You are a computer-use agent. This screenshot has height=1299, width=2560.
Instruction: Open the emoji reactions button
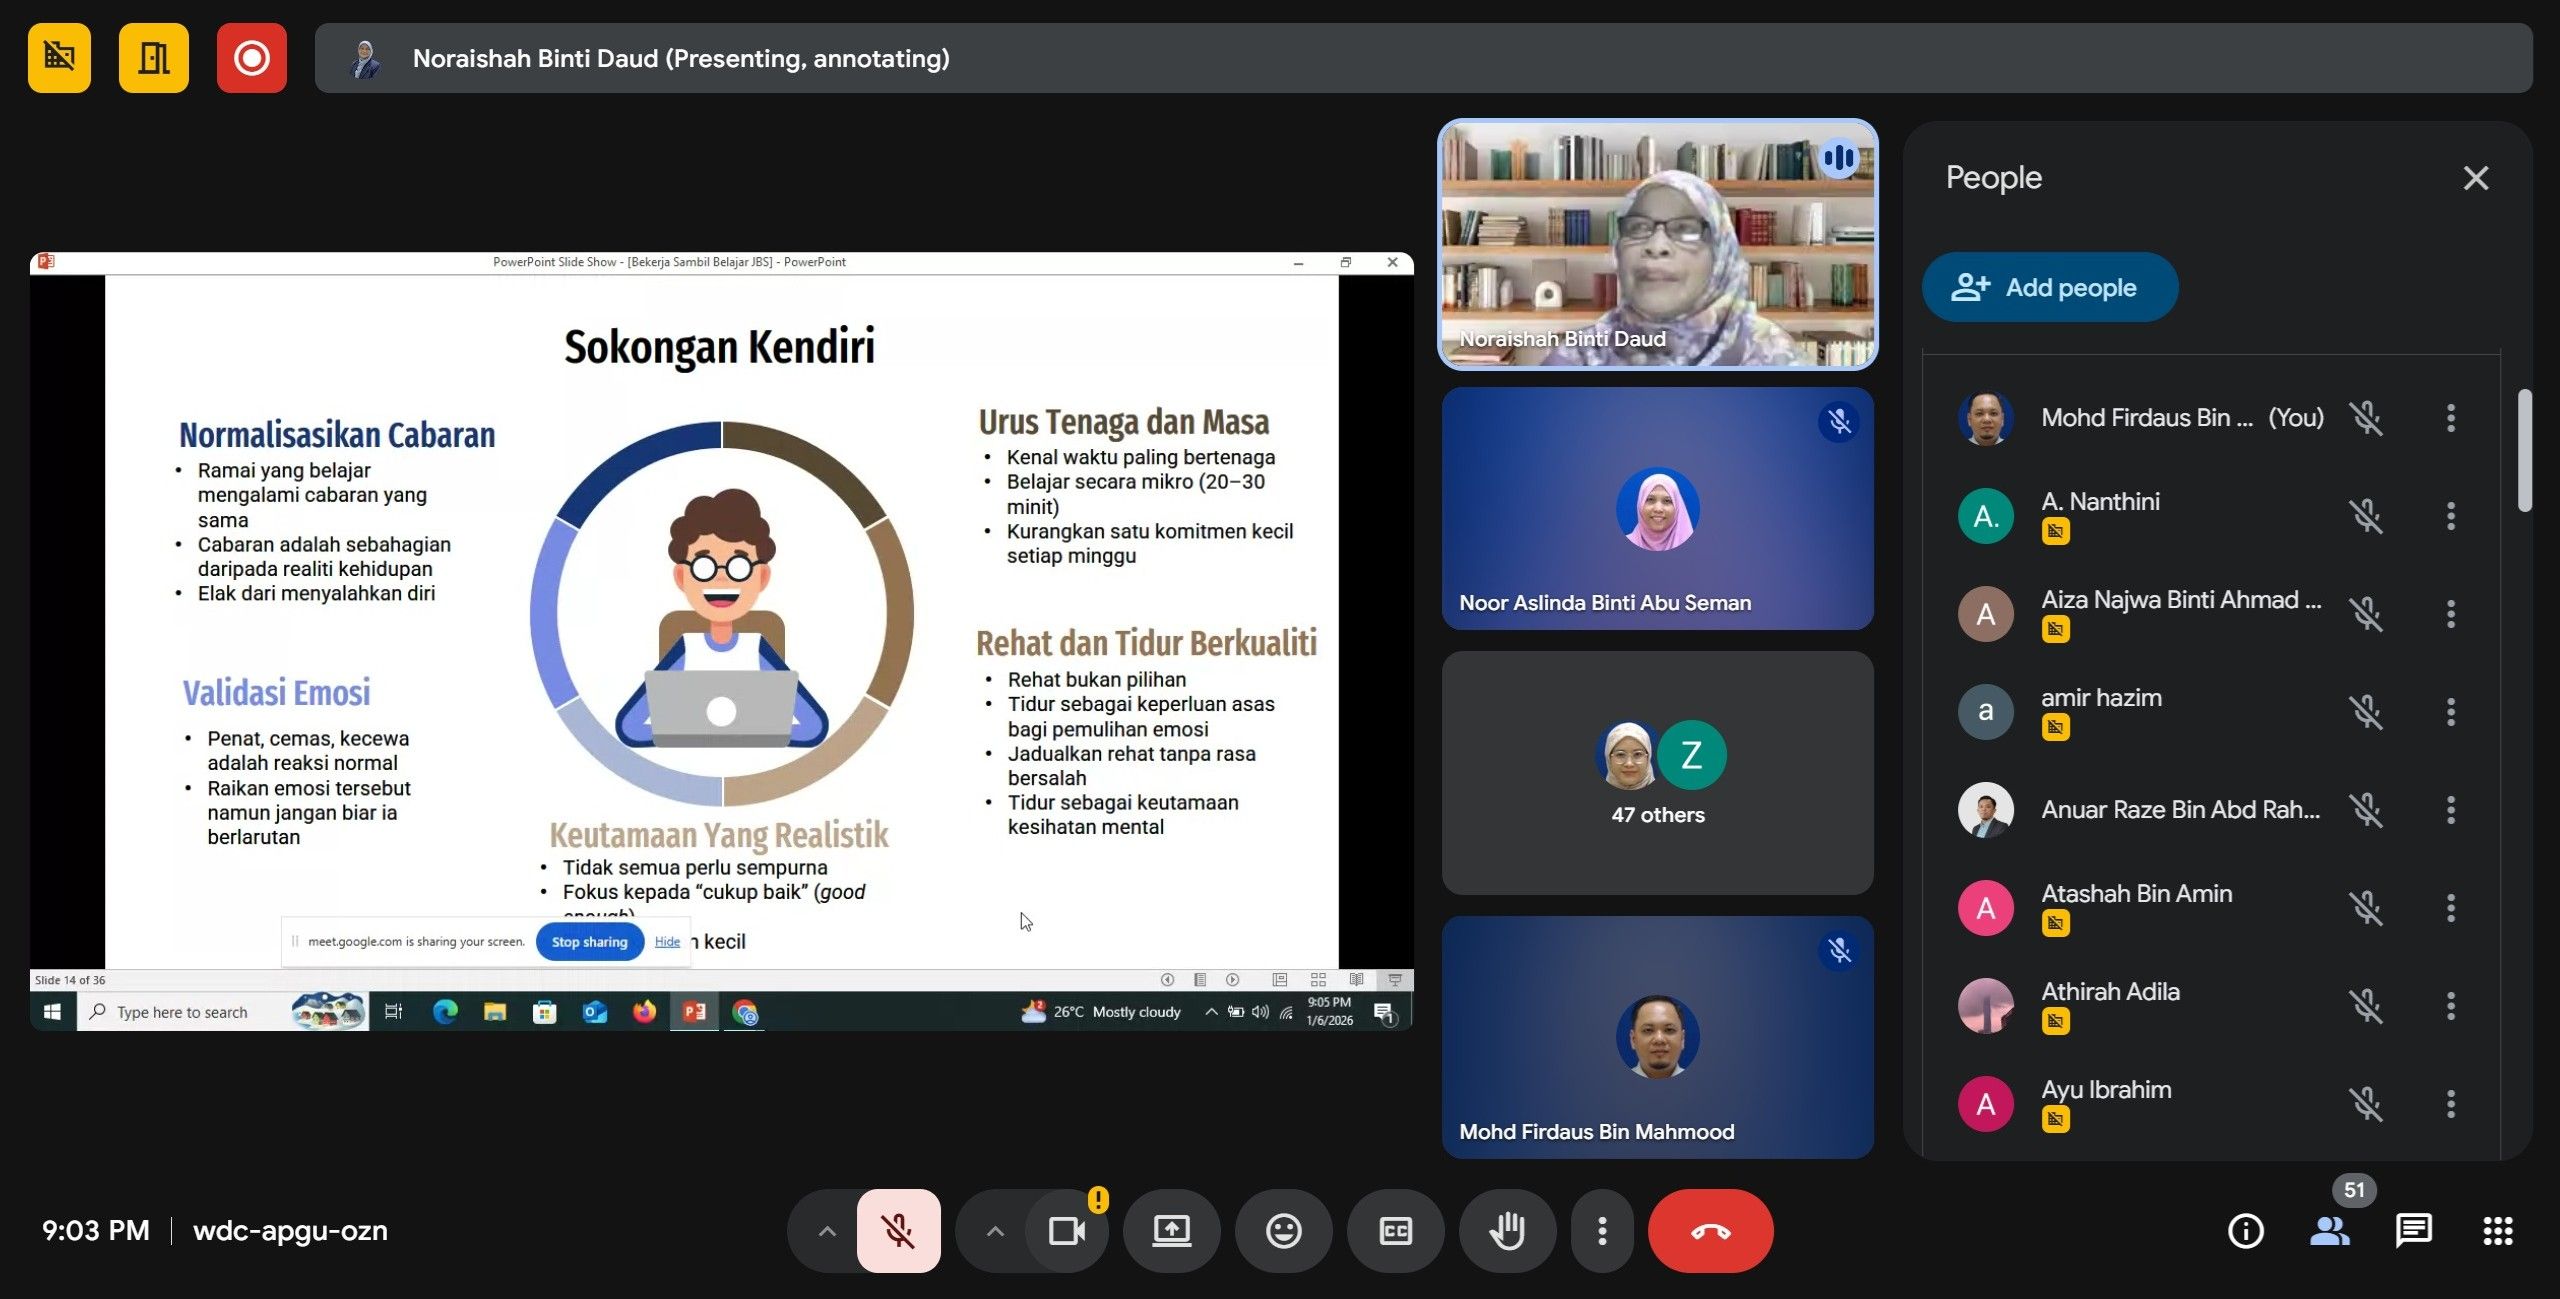[1283, 1231]
